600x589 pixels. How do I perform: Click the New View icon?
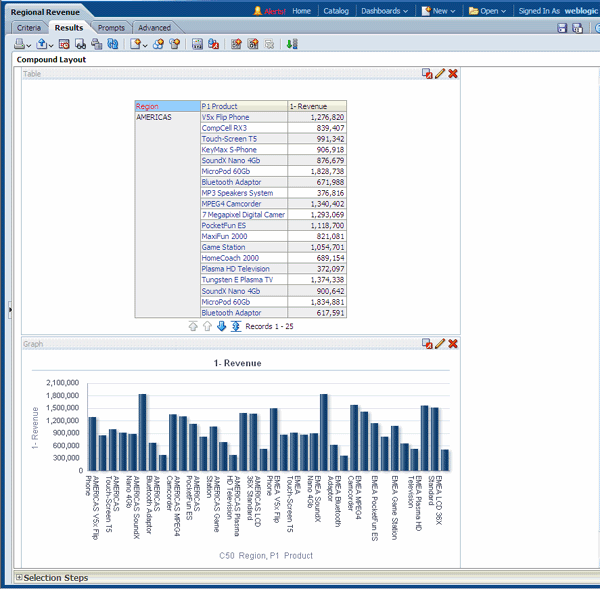[135, 44]
